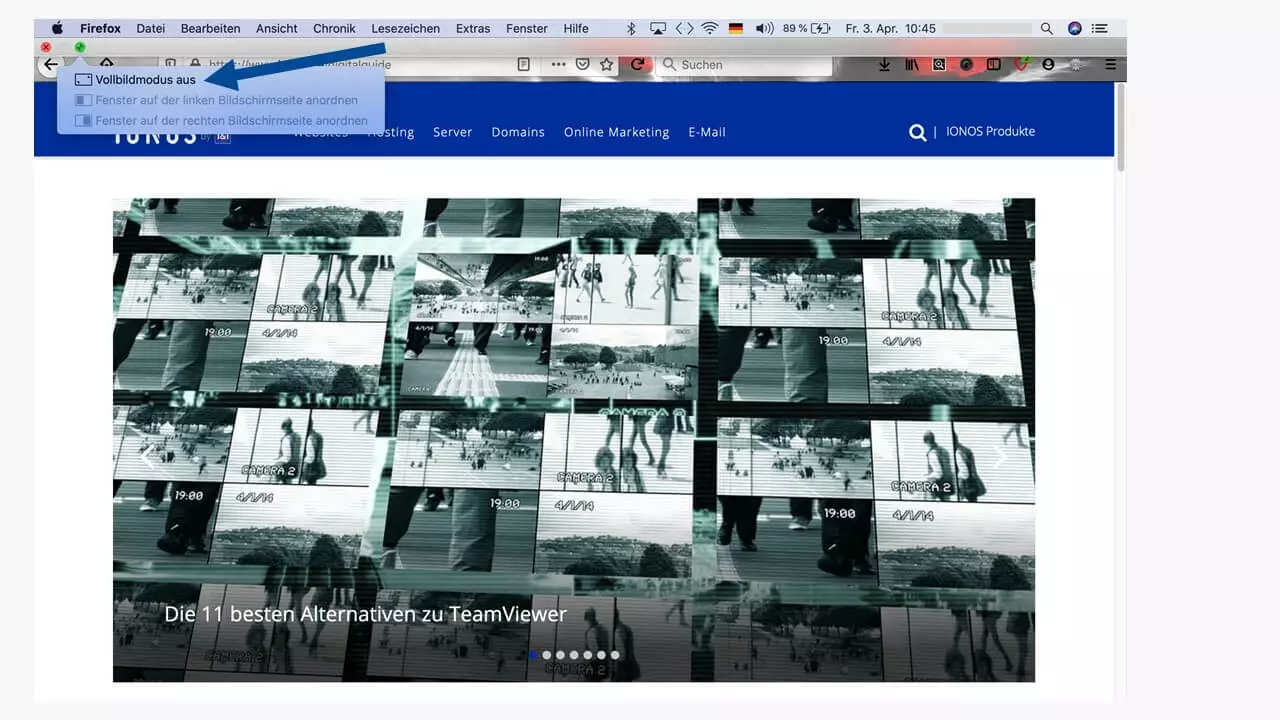Show sidebars toolbar icon

pyautogui.click(x=993, y=65)
